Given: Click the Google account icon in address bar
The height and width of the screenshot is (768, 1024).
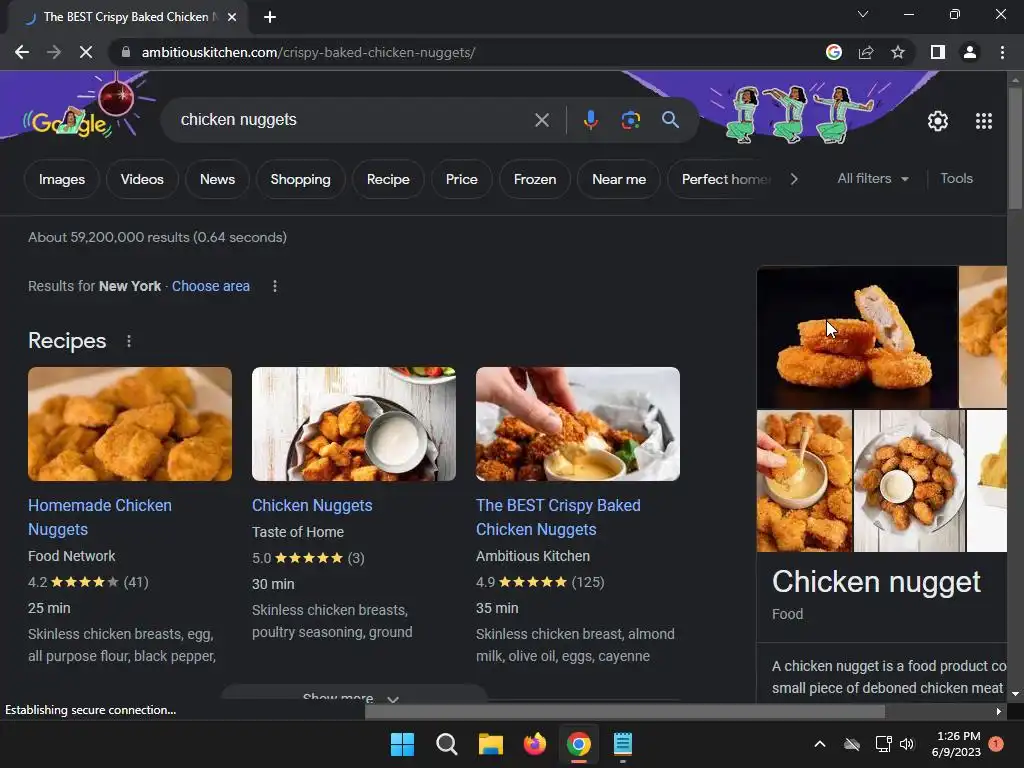Looking at the screenshot, I should (834, 52).
